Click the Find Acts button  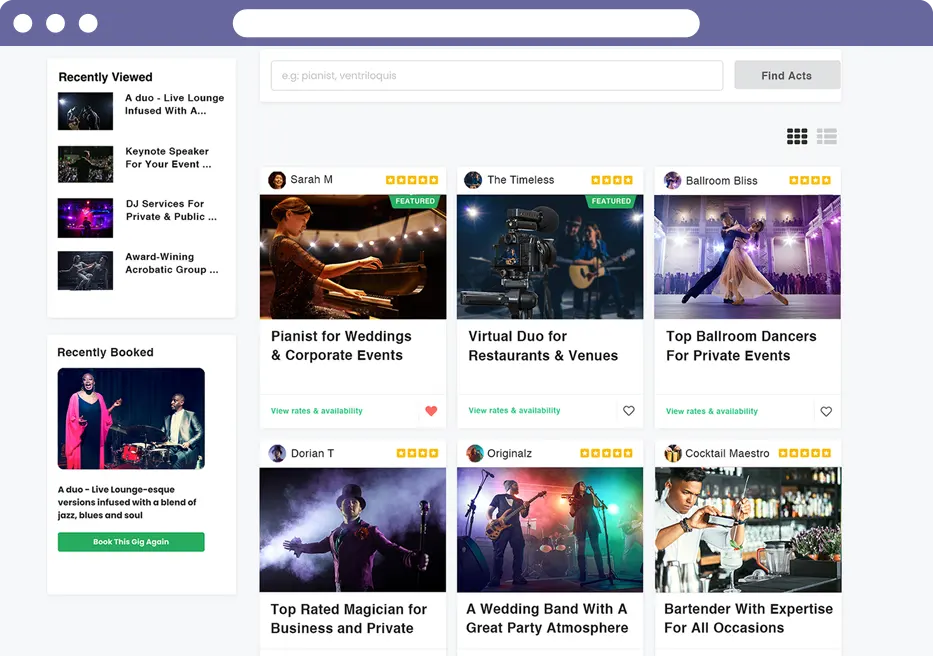click(x=787, y=76)
